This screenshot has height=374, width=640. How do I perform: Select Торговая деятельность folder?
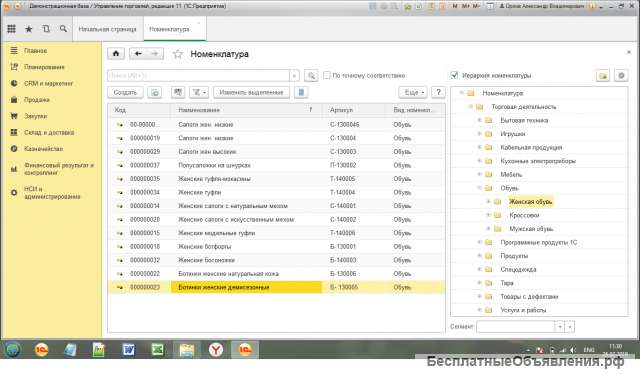[524, 107]
